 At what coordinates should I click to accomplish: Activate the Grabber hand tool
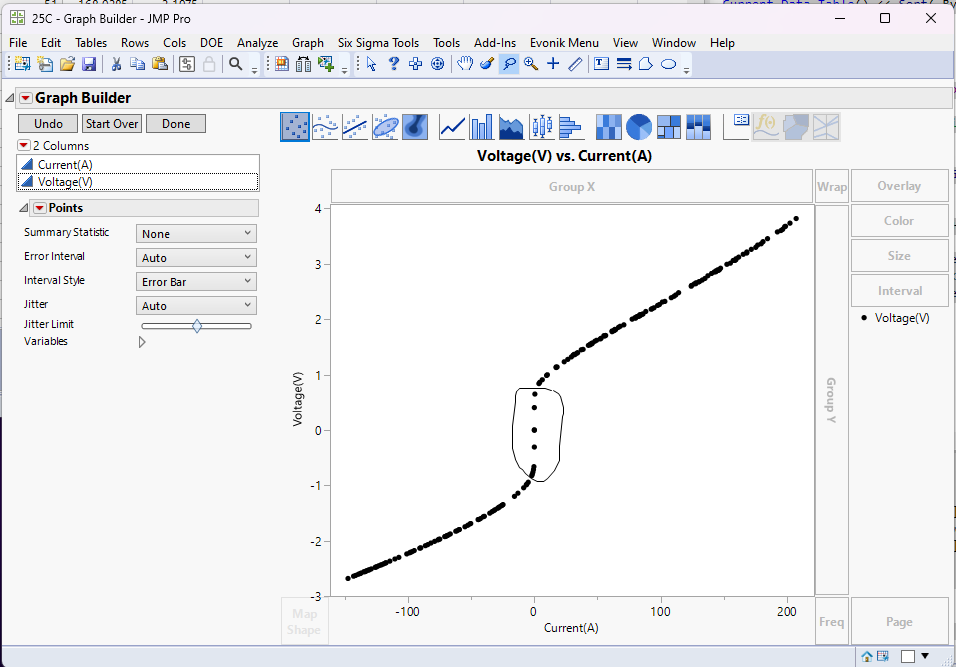(465, 64)
